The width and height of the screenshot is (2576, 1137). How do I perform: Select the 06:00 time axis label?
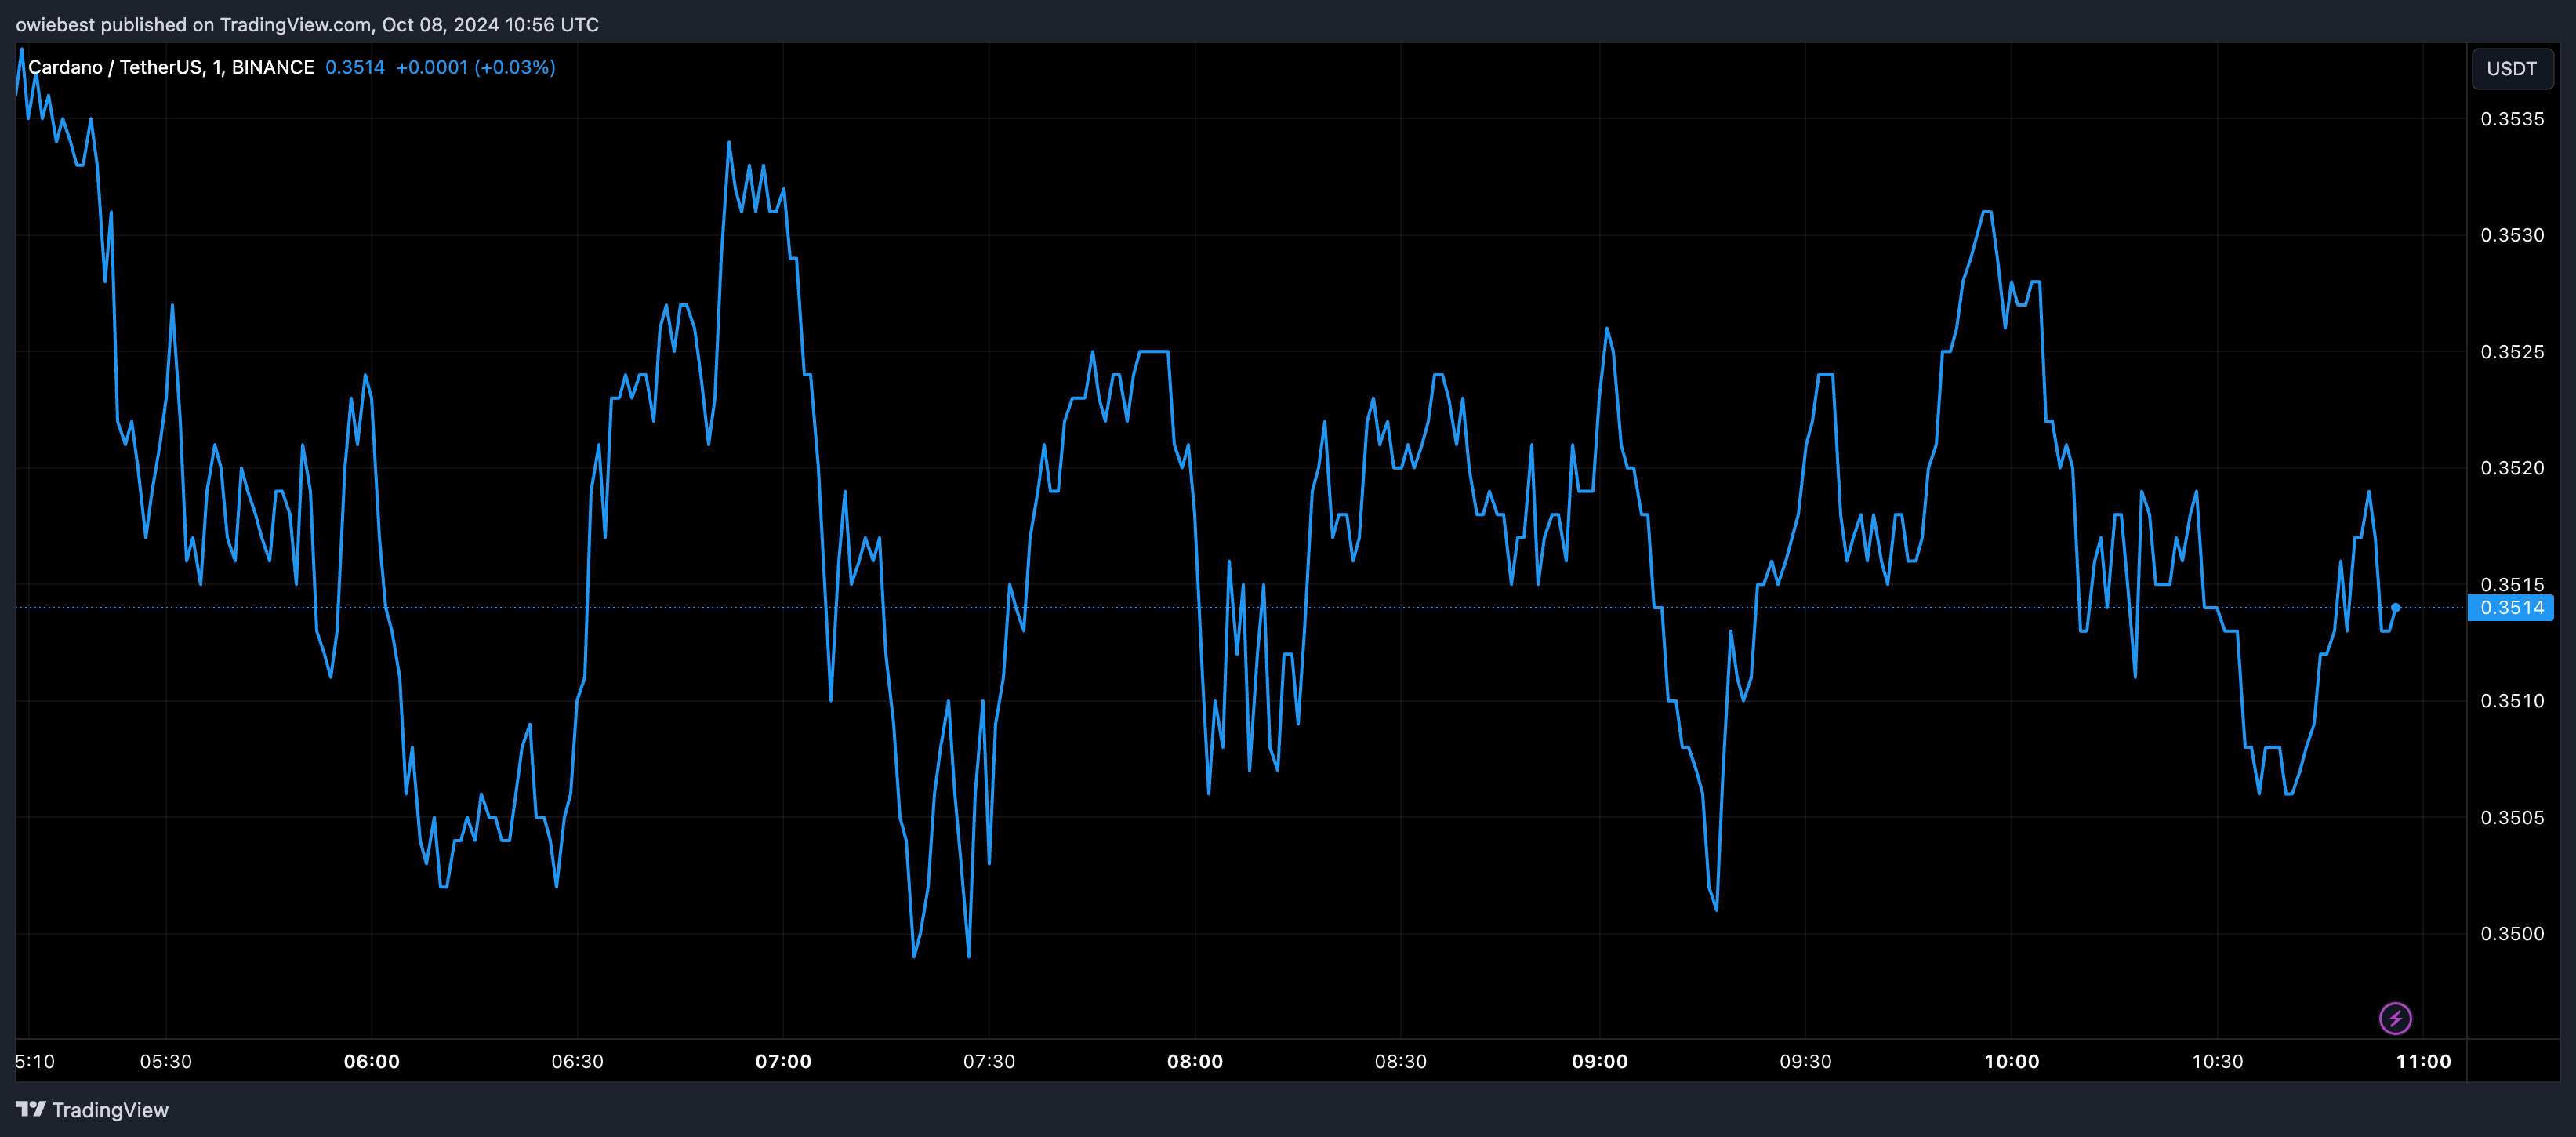[x=371, y=1061]
